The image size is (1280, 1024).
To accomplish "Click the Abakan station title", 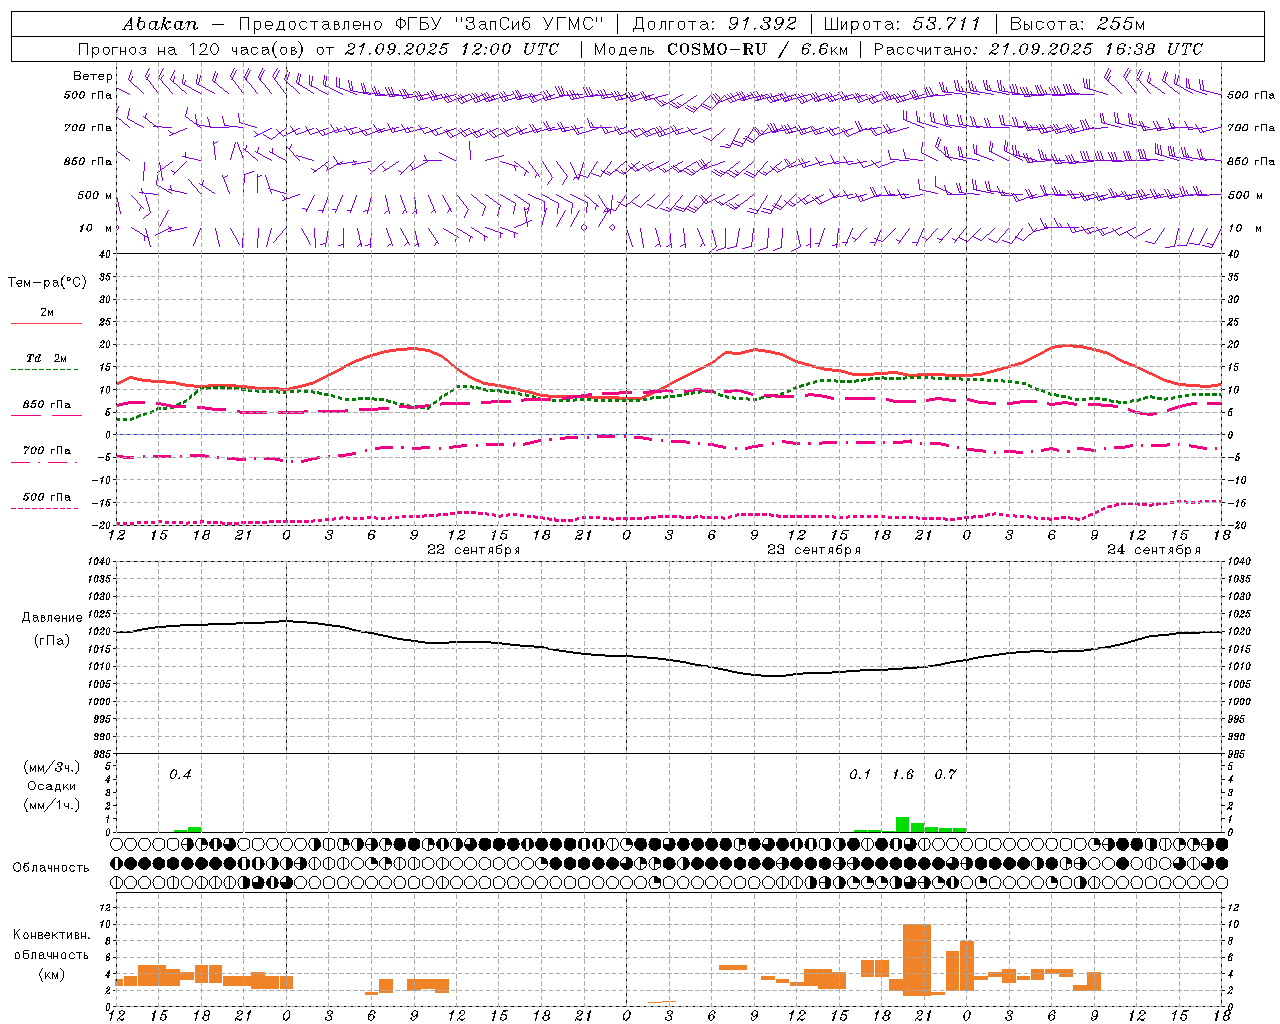I will click(x=160, y=24).
